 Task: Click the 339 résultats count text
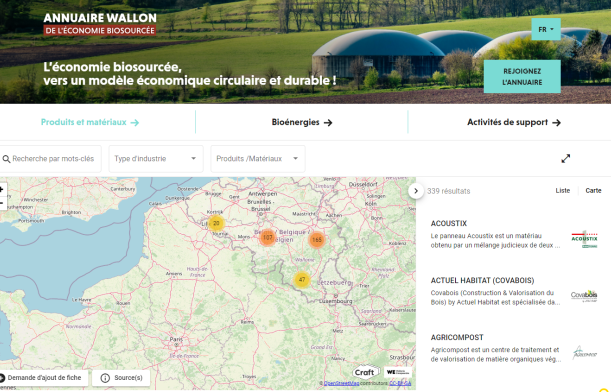[449, 191]
